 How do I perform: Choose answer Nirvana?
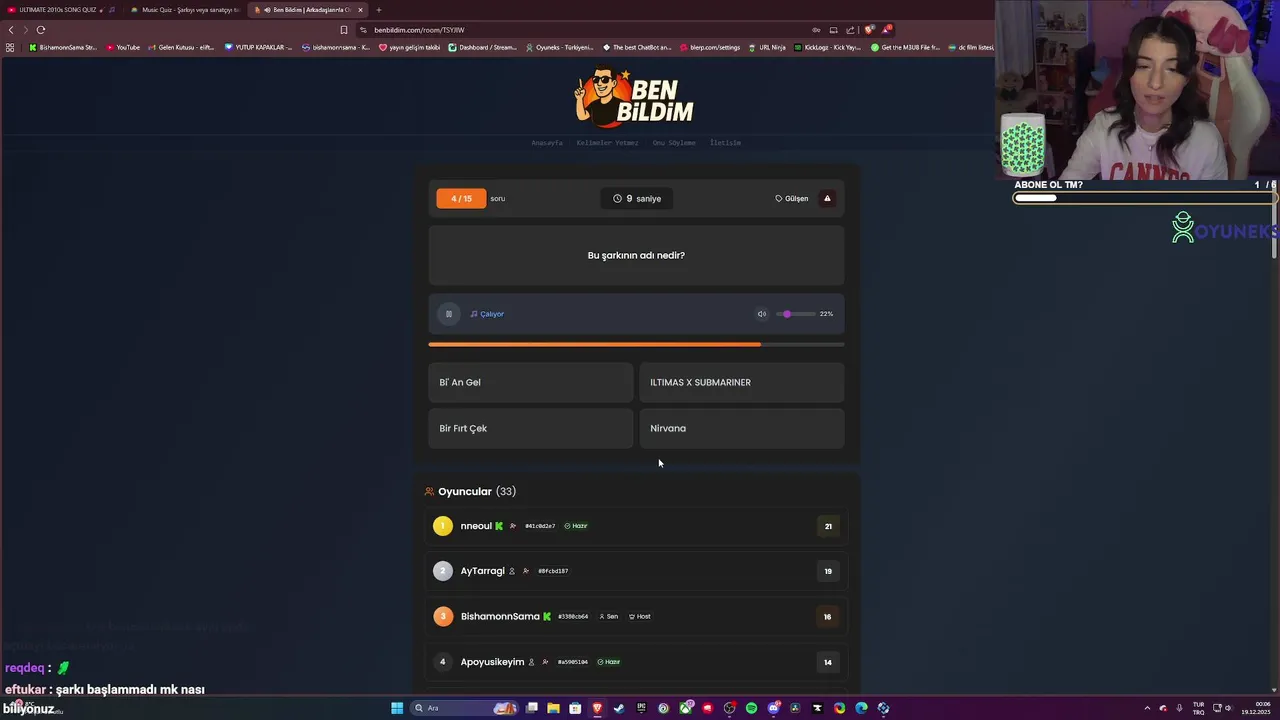(x=742, y=428)
